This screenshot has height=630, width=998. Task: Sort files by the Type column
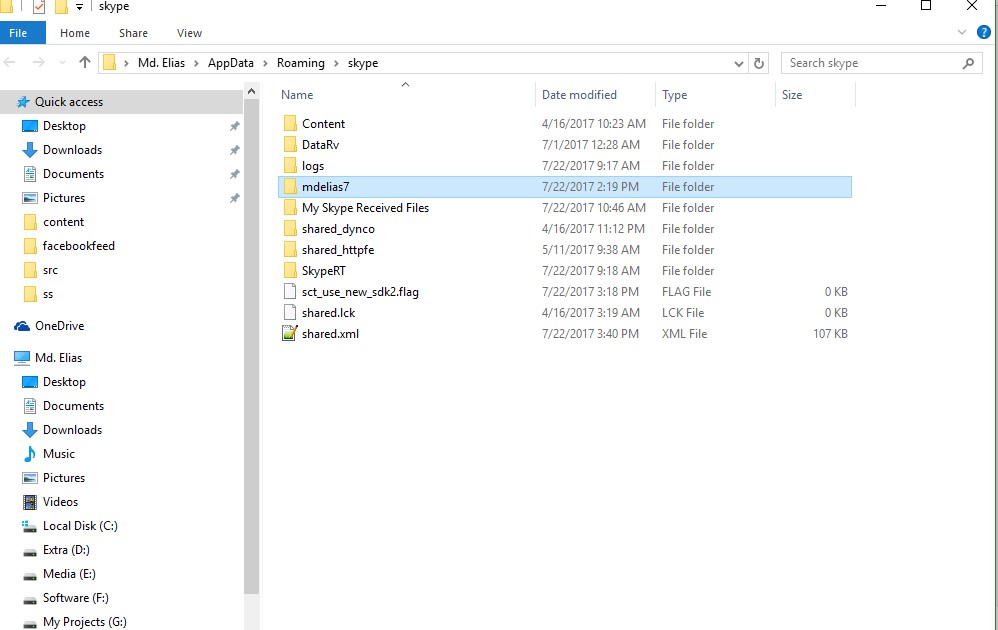[674, 95]
